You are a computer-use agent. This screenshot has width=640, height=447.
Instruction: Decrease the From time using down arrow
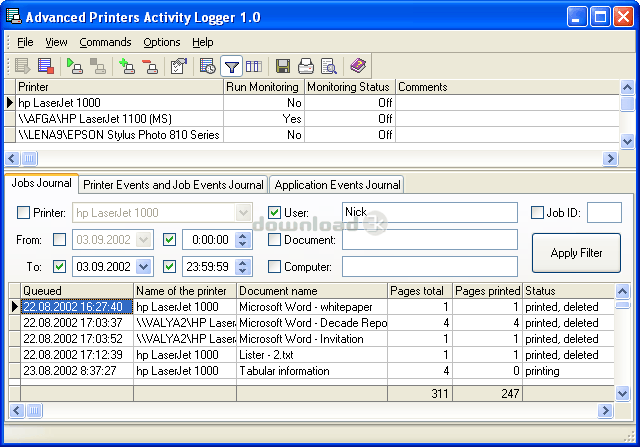243,244
